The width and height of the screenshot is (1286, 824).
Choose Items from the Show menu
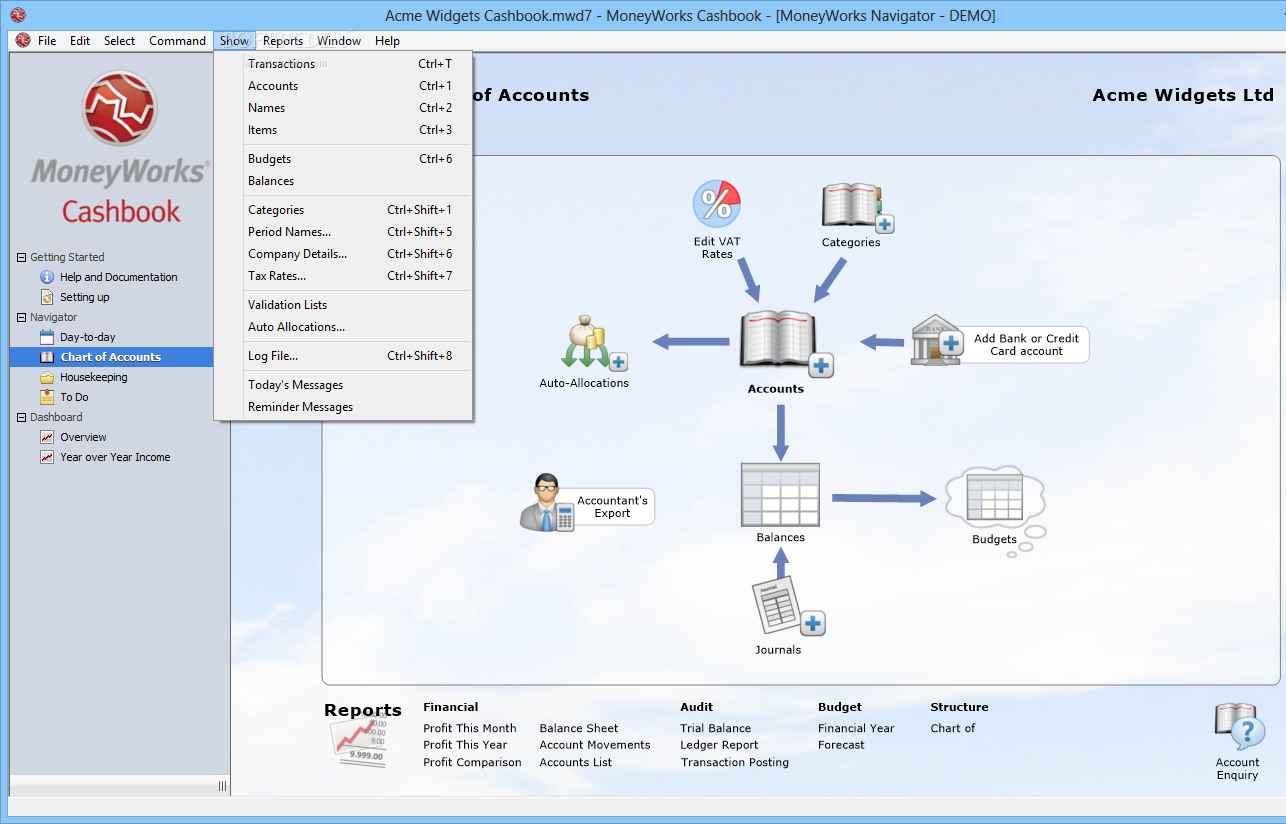coord(343,130)
